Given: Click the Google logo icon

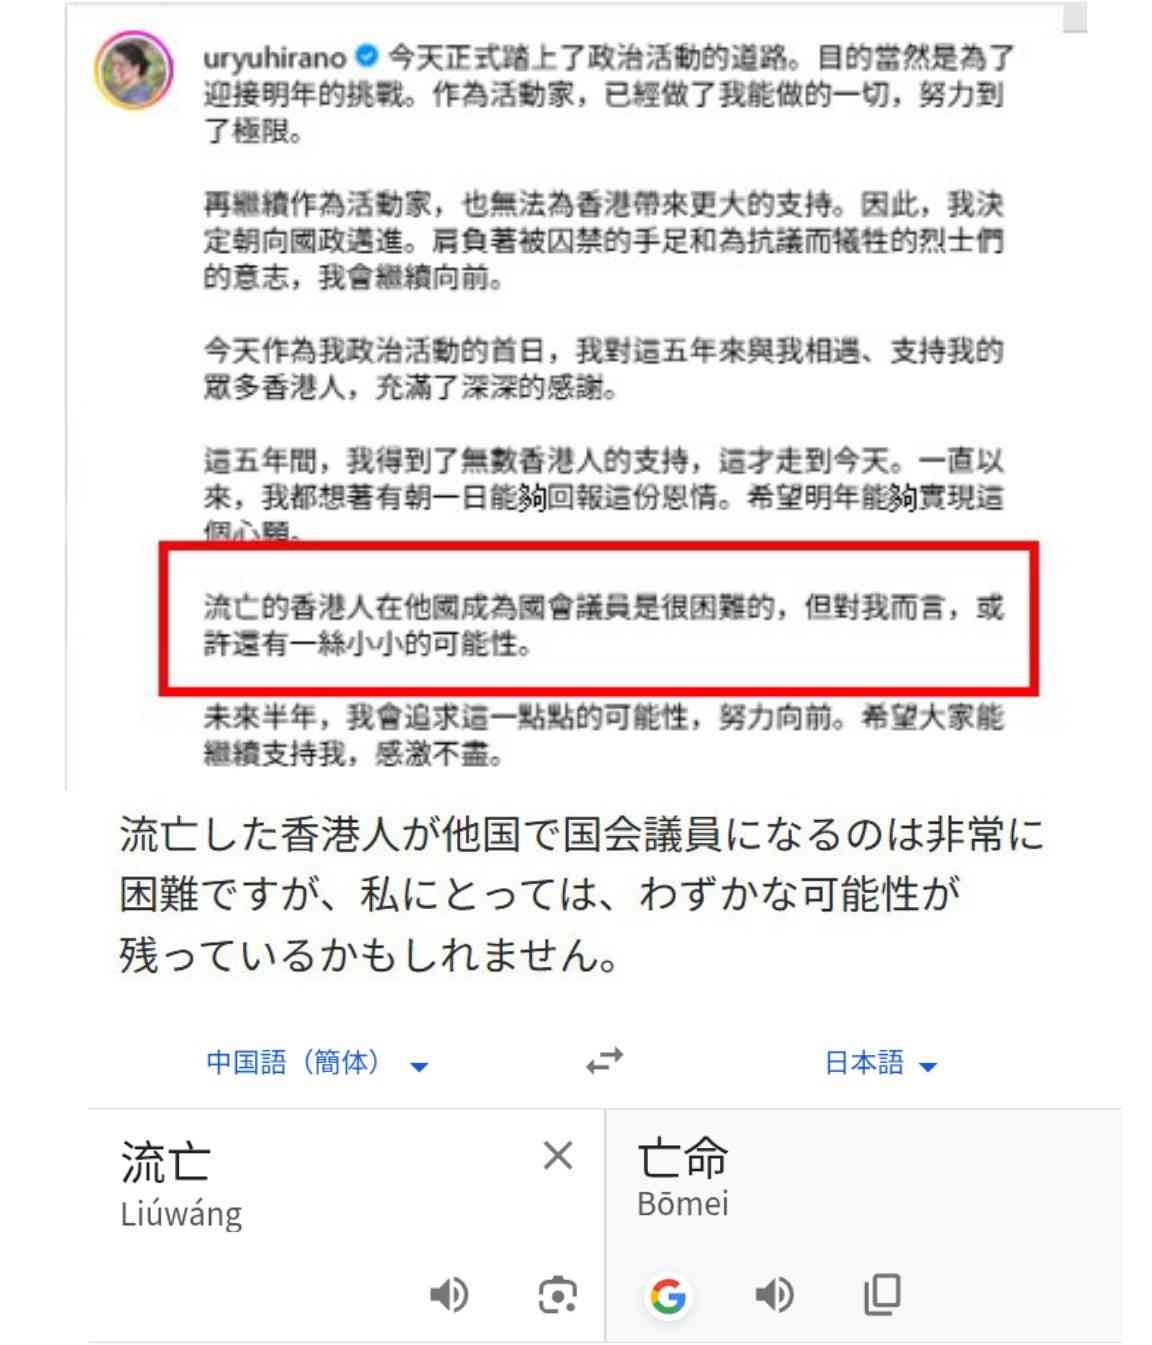Looking at the screenshot, I should [x=668, y=1296].
